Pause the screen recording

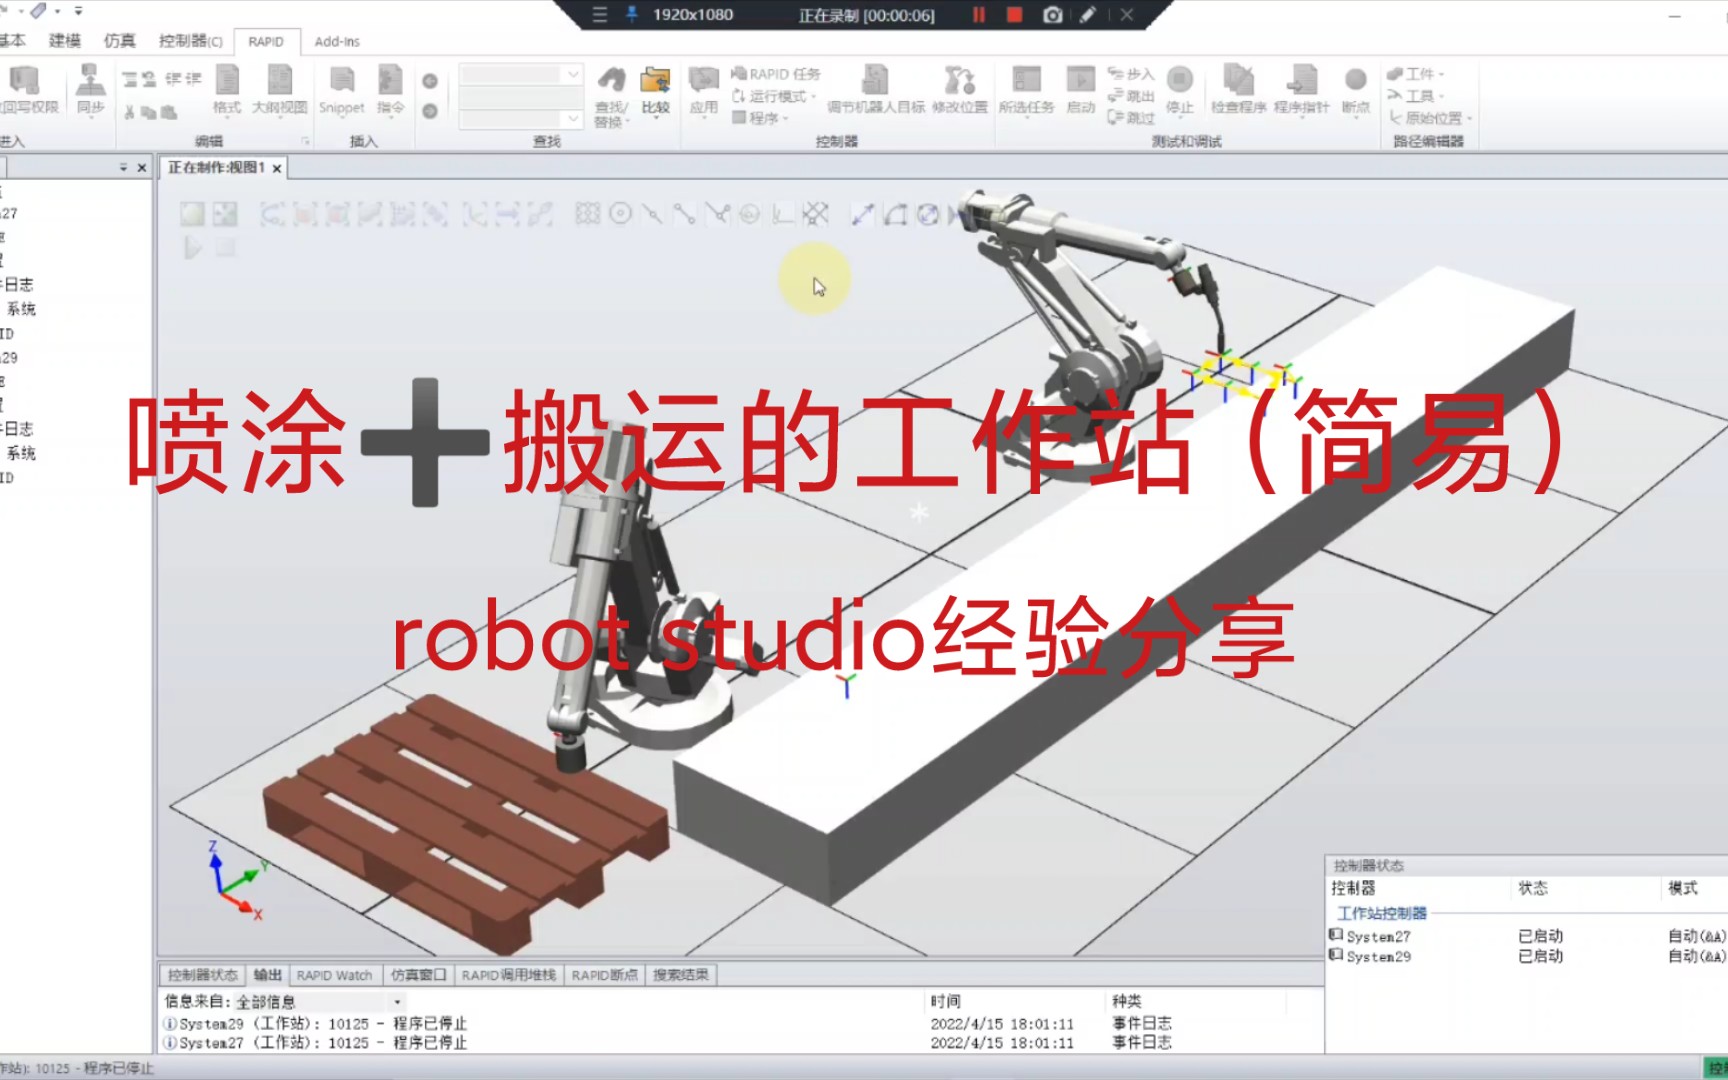click(978, 15)
